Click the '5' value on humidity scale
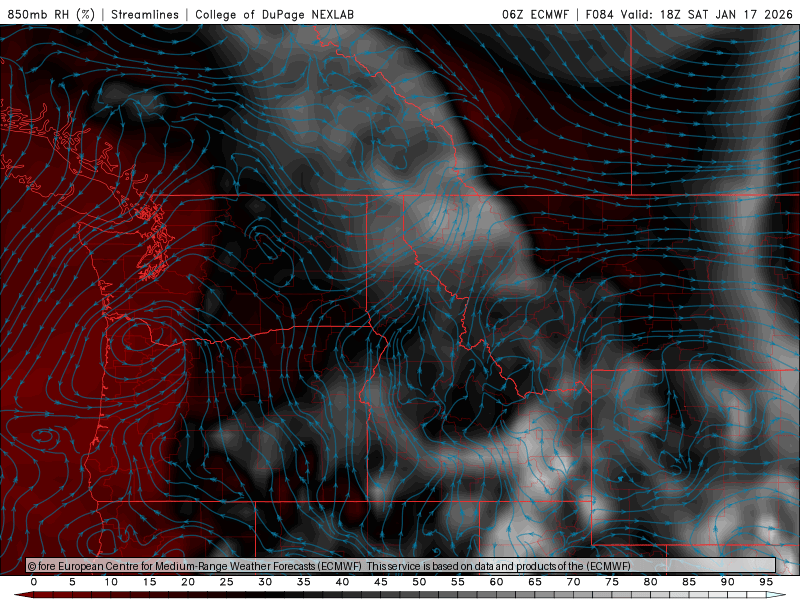The width and height of the screenshot is (800, 600). (x=72, y=582)
